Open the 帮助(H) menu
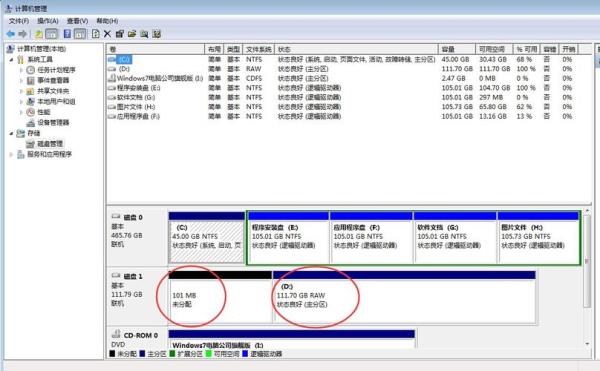 [107, 21]
